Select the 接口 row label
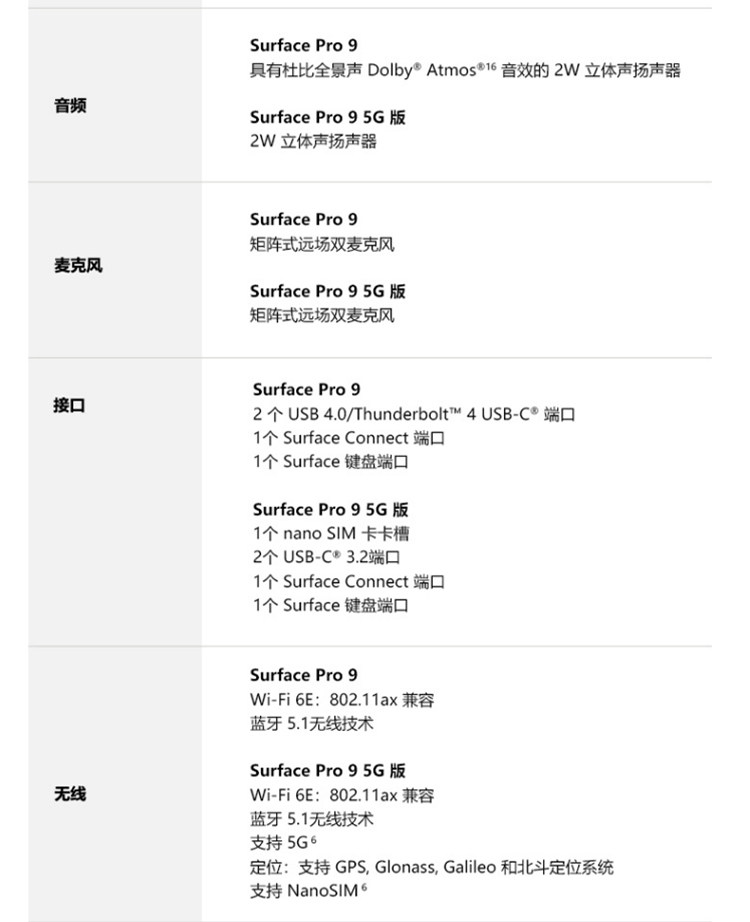 click(x=70, y=406)
